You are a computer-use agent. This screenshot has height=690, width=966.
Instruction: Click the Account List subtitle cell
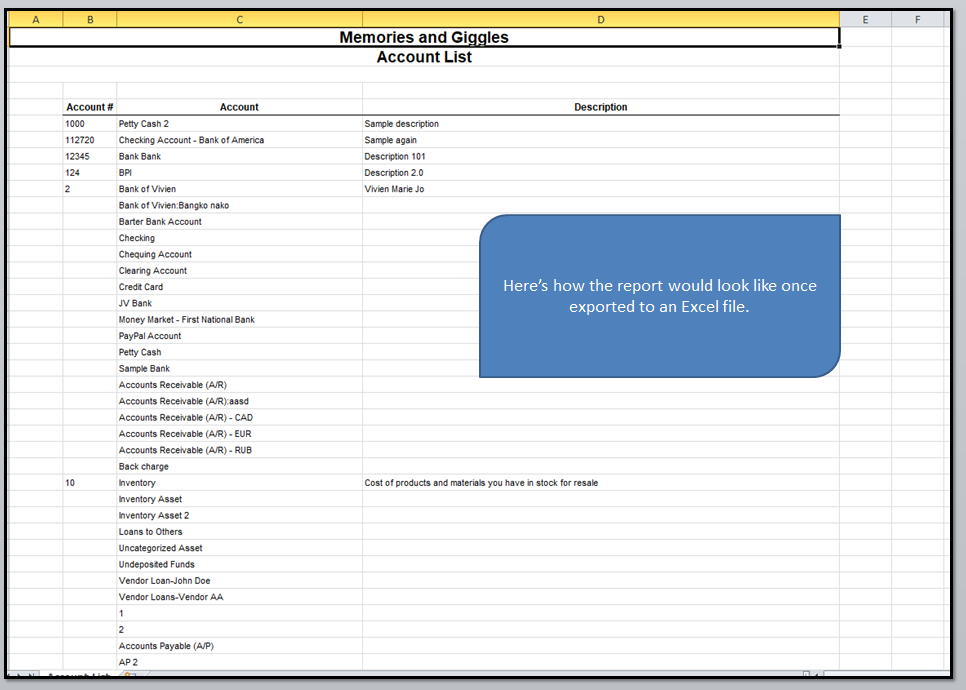coord(424,57)
